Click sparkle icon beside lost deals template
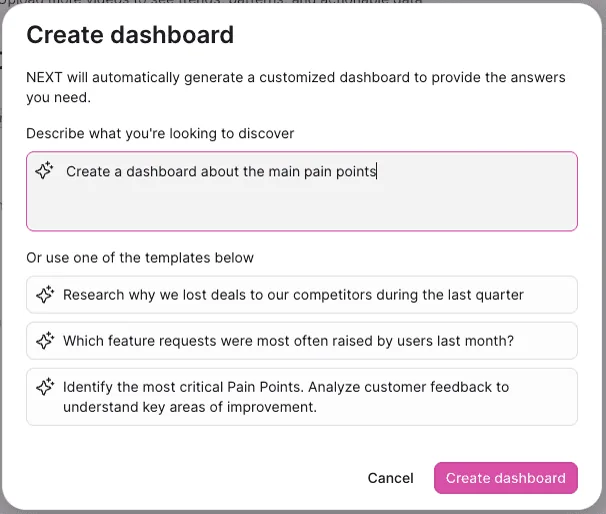This screenshot has height=514, width=606. pos(45,294)
